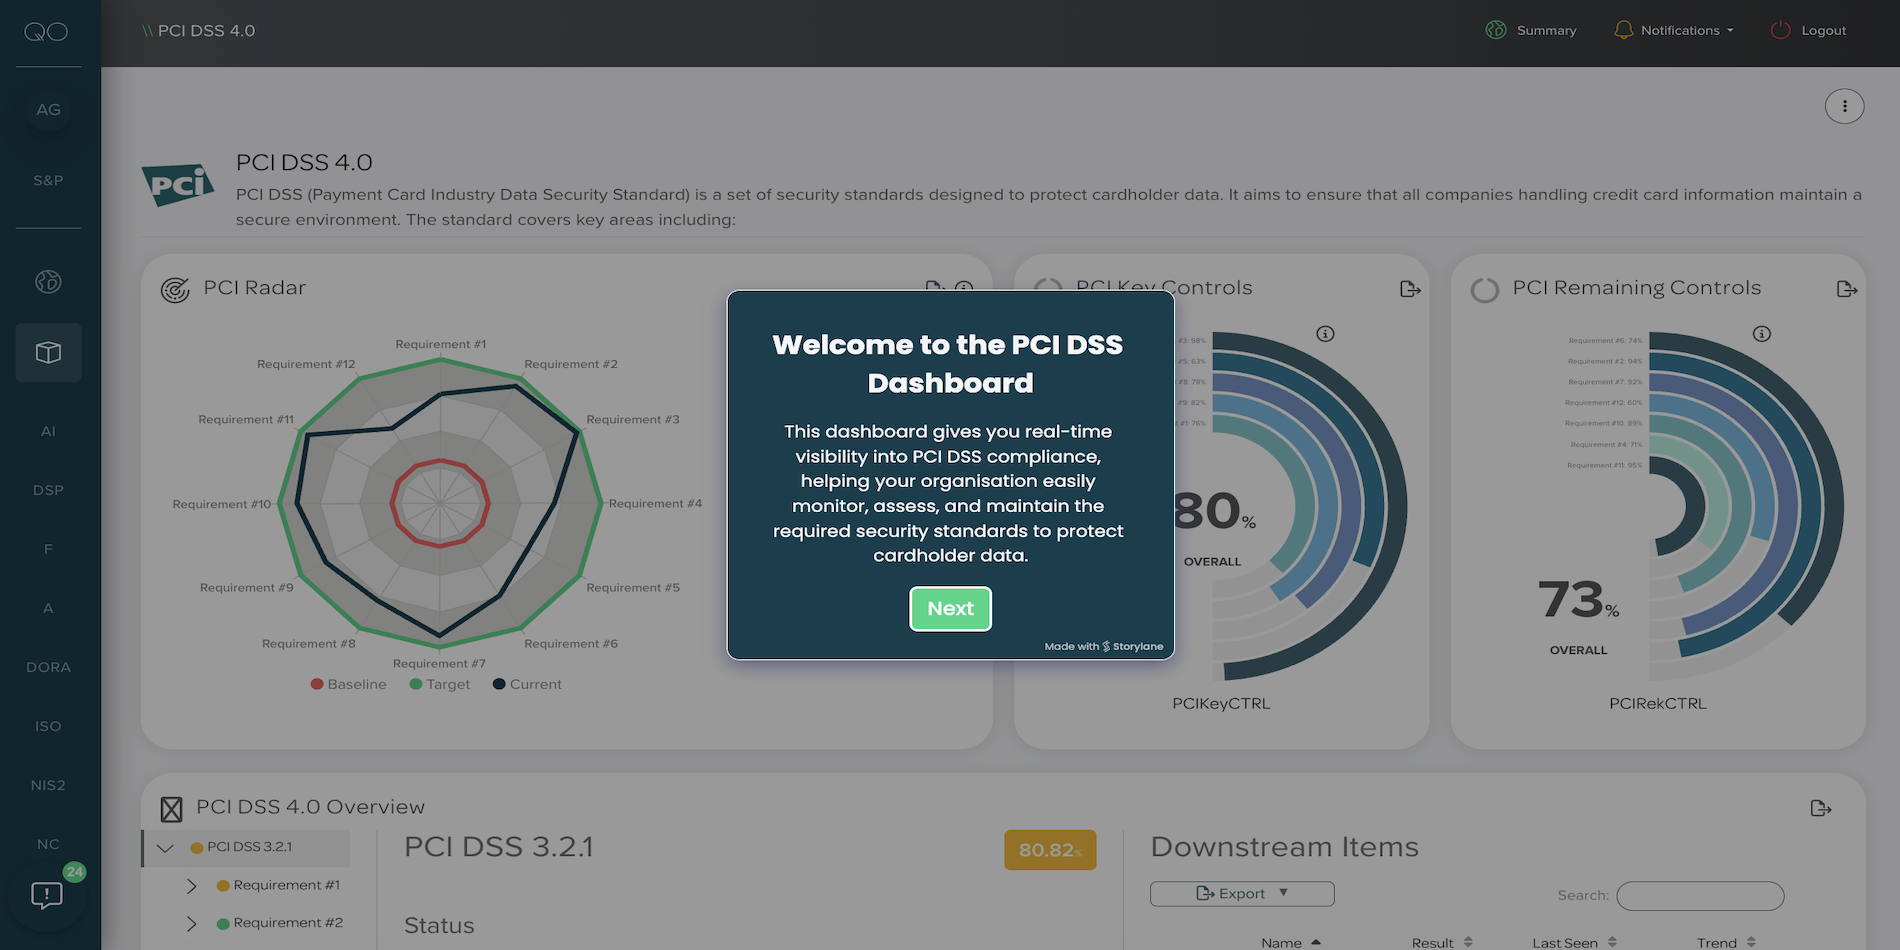Toggle the Current legend series
Screen dimensions: 1900x950
(x=527, y=684)
